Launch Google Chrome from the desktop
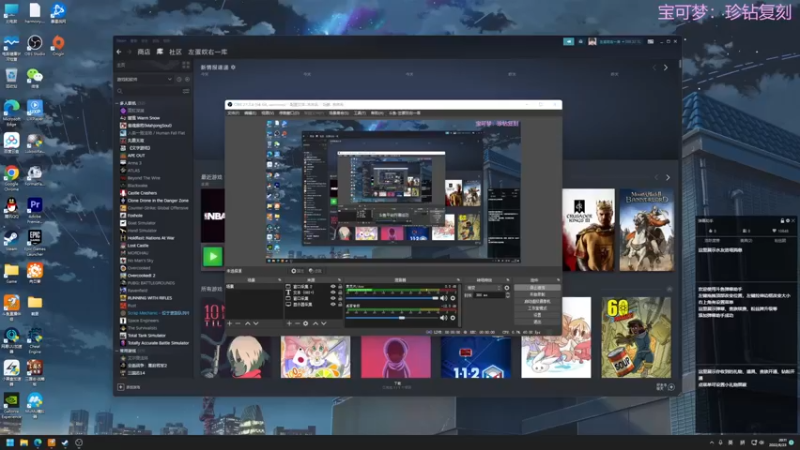The height and width of the screenshot is (450, 800). (11, 176)
